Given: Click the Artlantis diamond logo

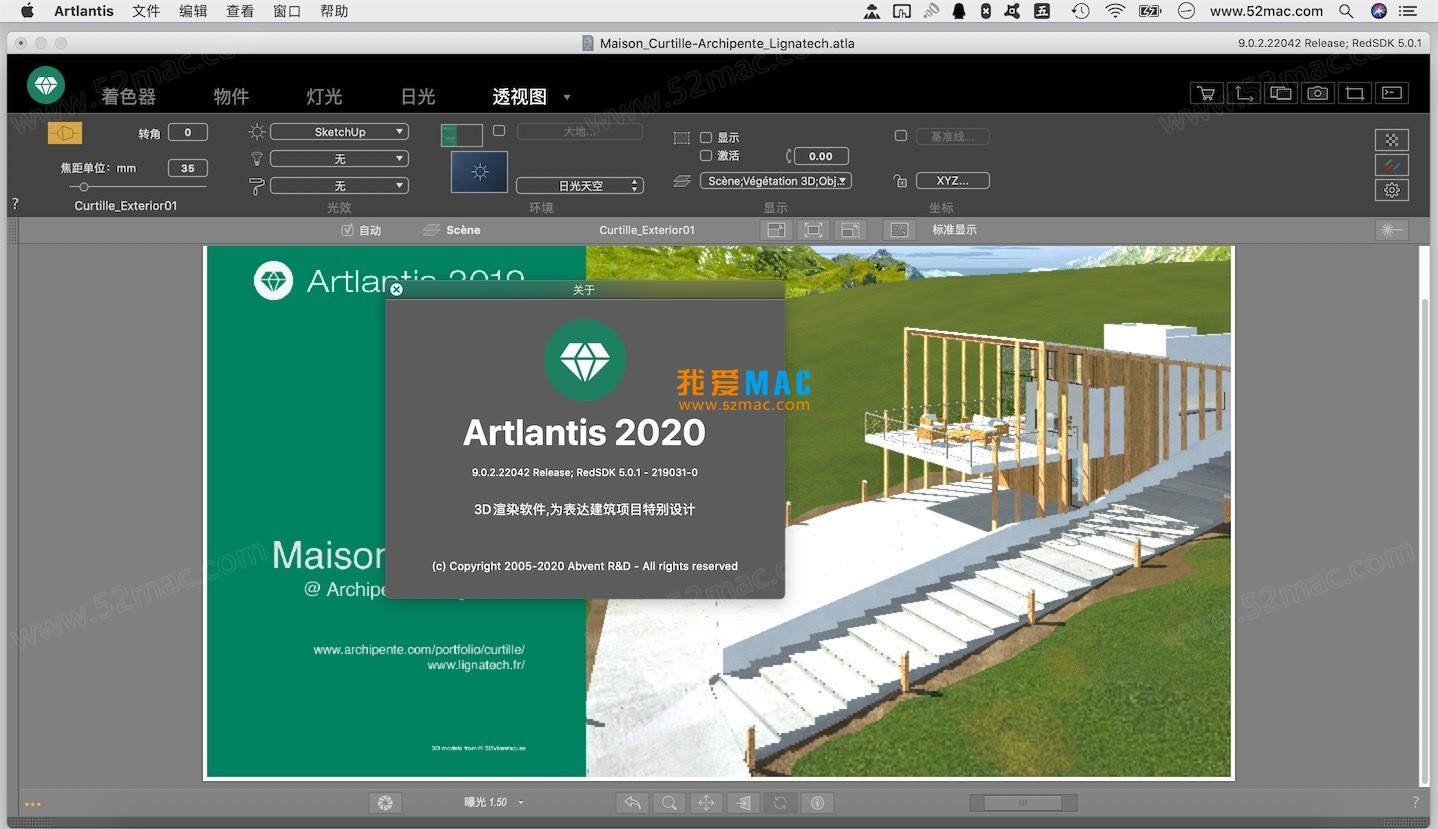Looking at the screenshot, I should pos(46,85).
